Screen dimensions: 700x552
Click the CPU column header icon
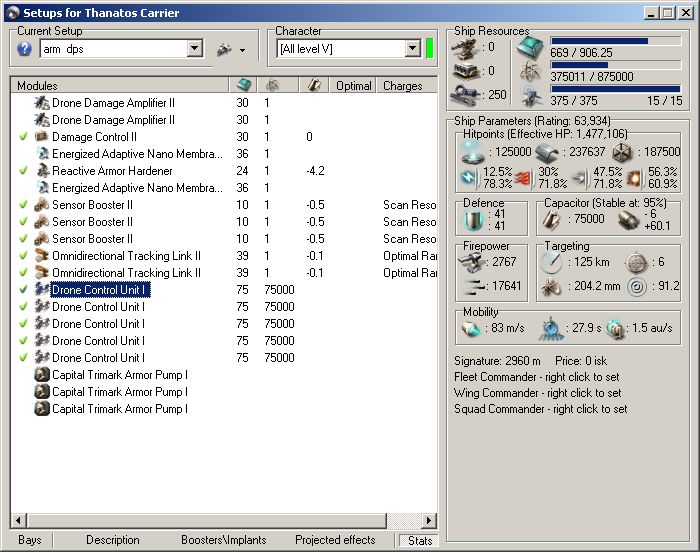[x=243, y=86]
